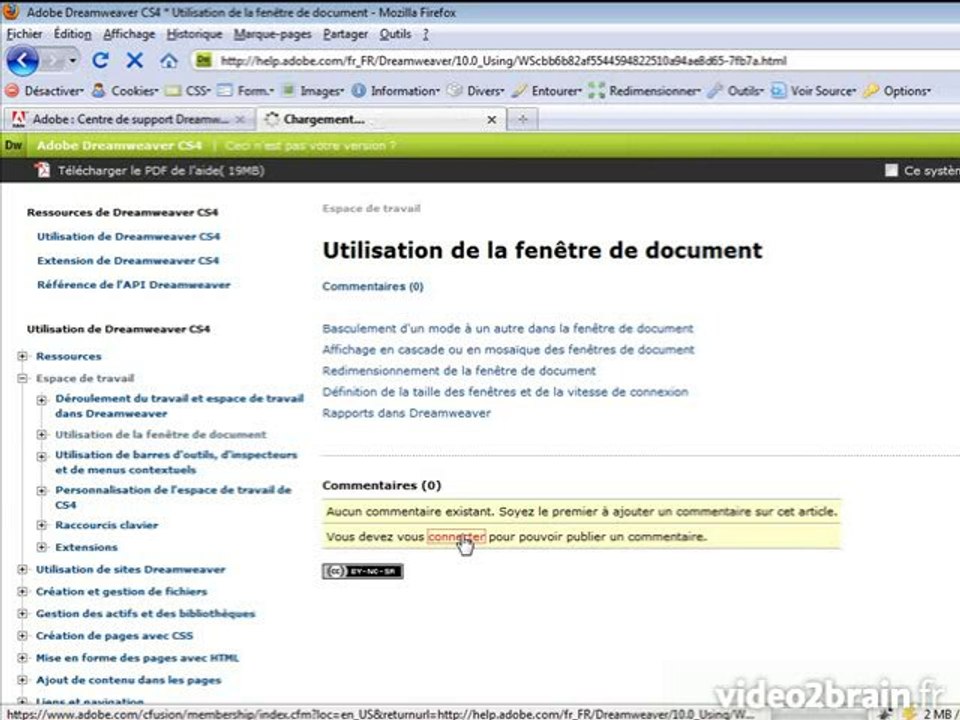The height and width of the screenshot is (720, 960).
Task: Click the Espace de travail breadcrumb
Action: [x=371, y=208]
